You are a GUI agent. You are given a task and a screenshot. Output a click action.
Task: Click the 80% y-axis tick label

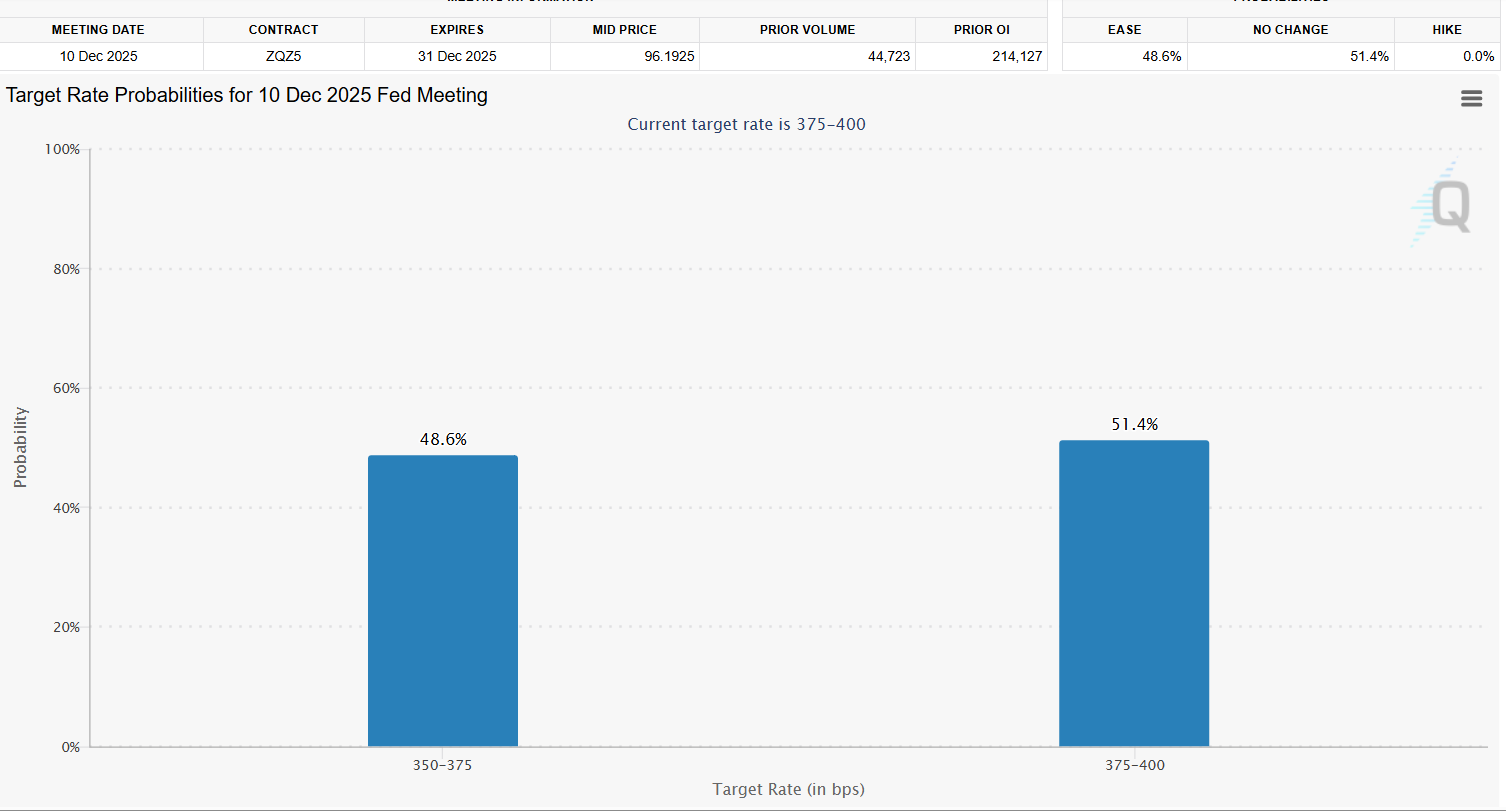66,269
